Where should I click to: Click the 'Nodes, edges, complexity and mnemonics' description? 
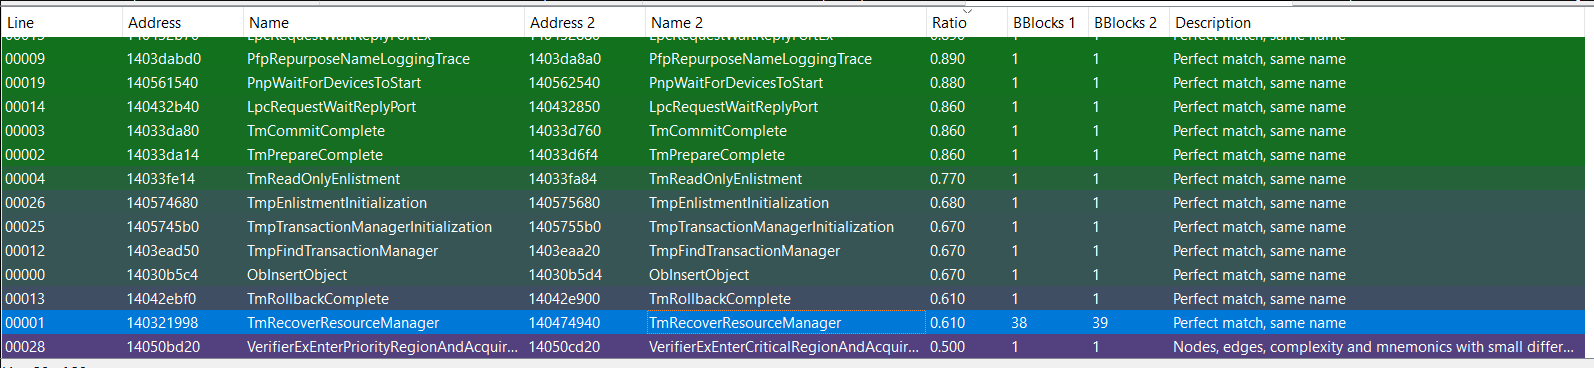[x=1374, y=347]
